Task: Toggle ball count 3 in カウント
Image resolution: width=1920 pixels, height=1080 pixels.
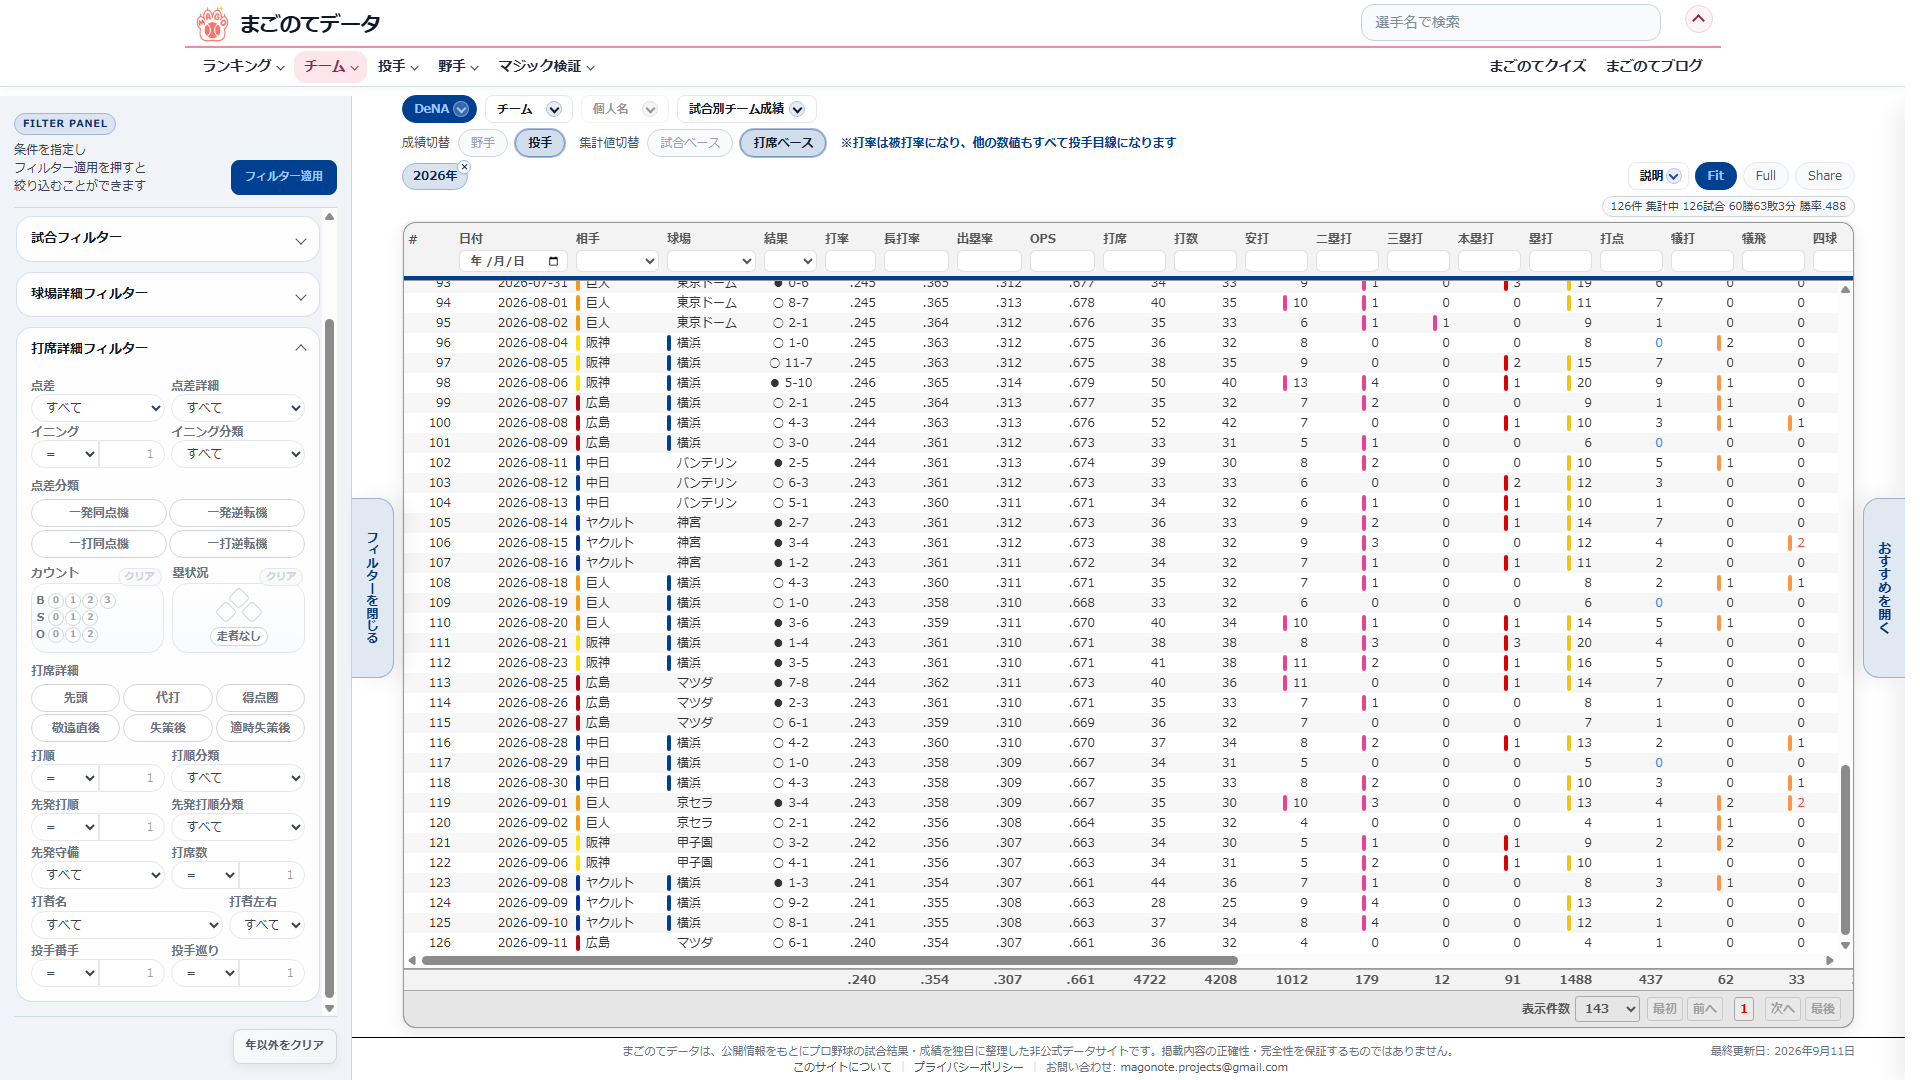Action: [108, 600]
